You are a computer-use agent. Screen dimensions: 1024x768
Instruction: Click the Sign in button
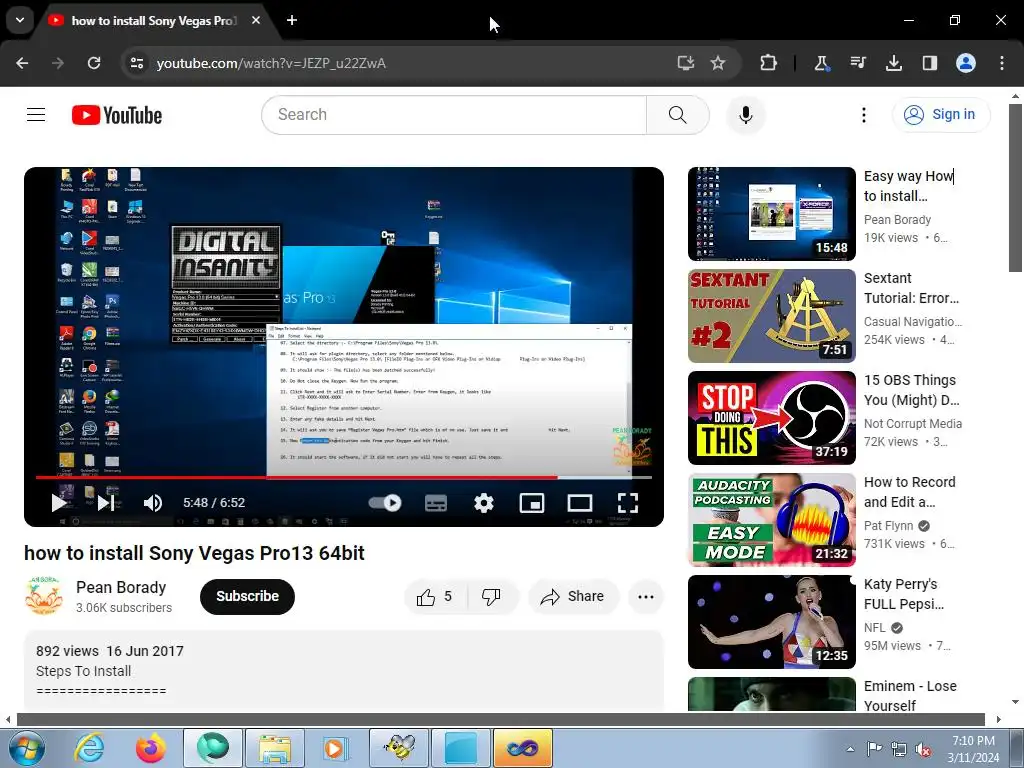pyautogui.click(x=940, y=115)
